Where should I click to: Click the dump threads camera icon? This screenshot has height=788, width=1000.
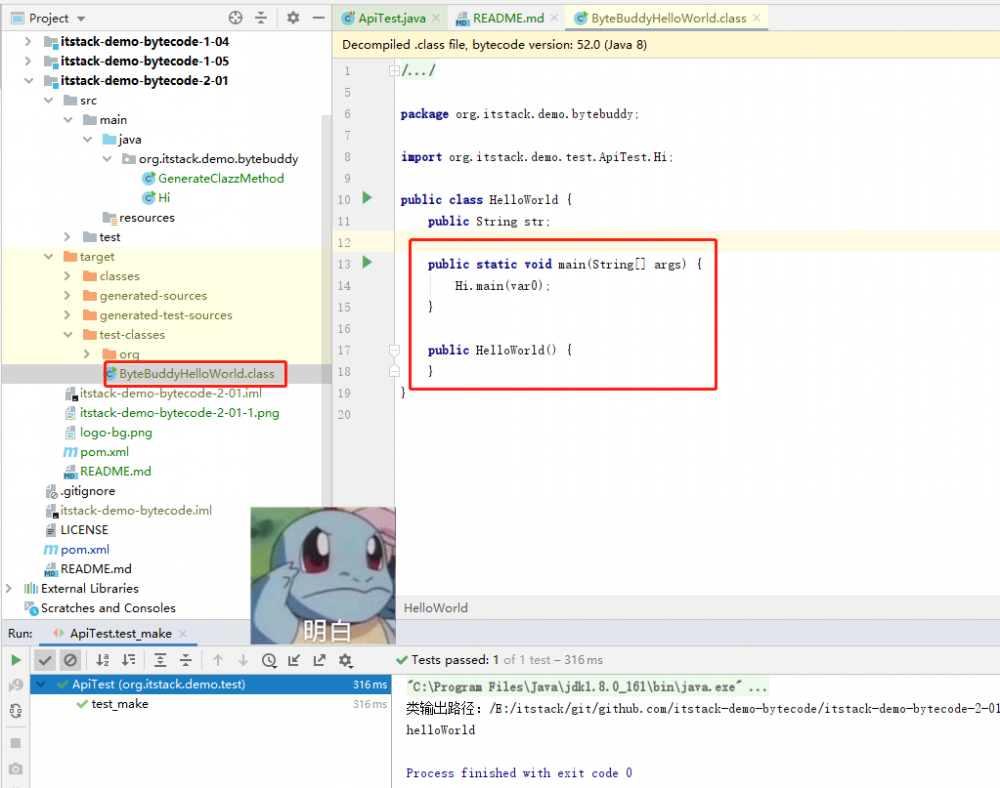click(16, 768)
